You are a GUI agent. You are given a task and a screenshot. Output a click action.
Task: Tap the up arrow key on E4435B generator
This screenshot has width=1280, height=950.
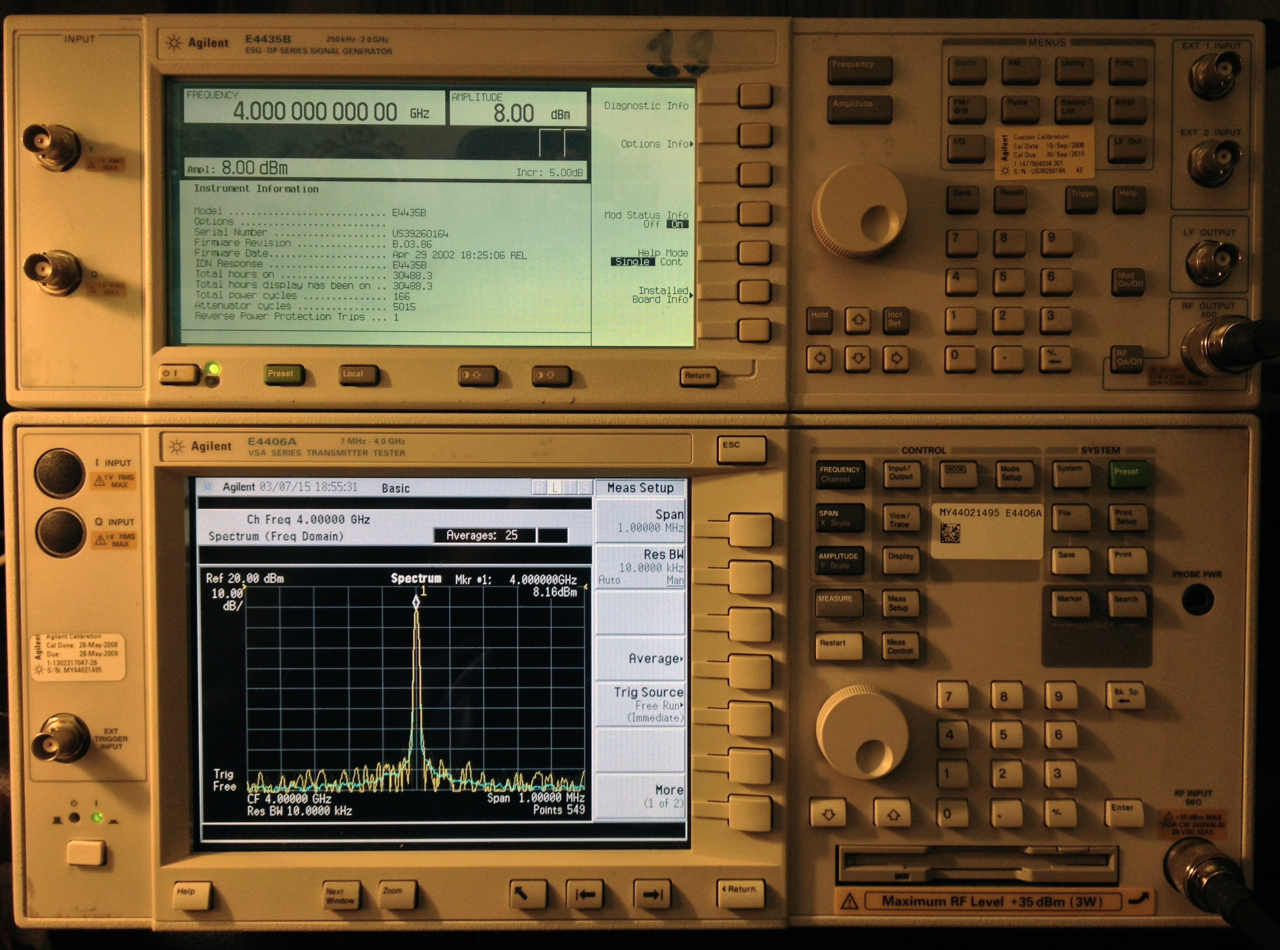tap(857, 320)
